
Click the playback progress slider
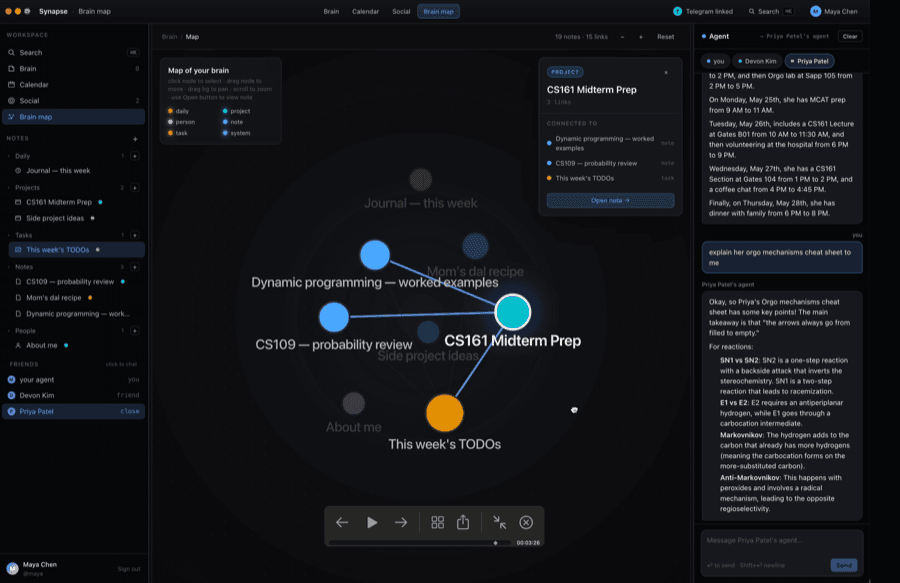420,543
